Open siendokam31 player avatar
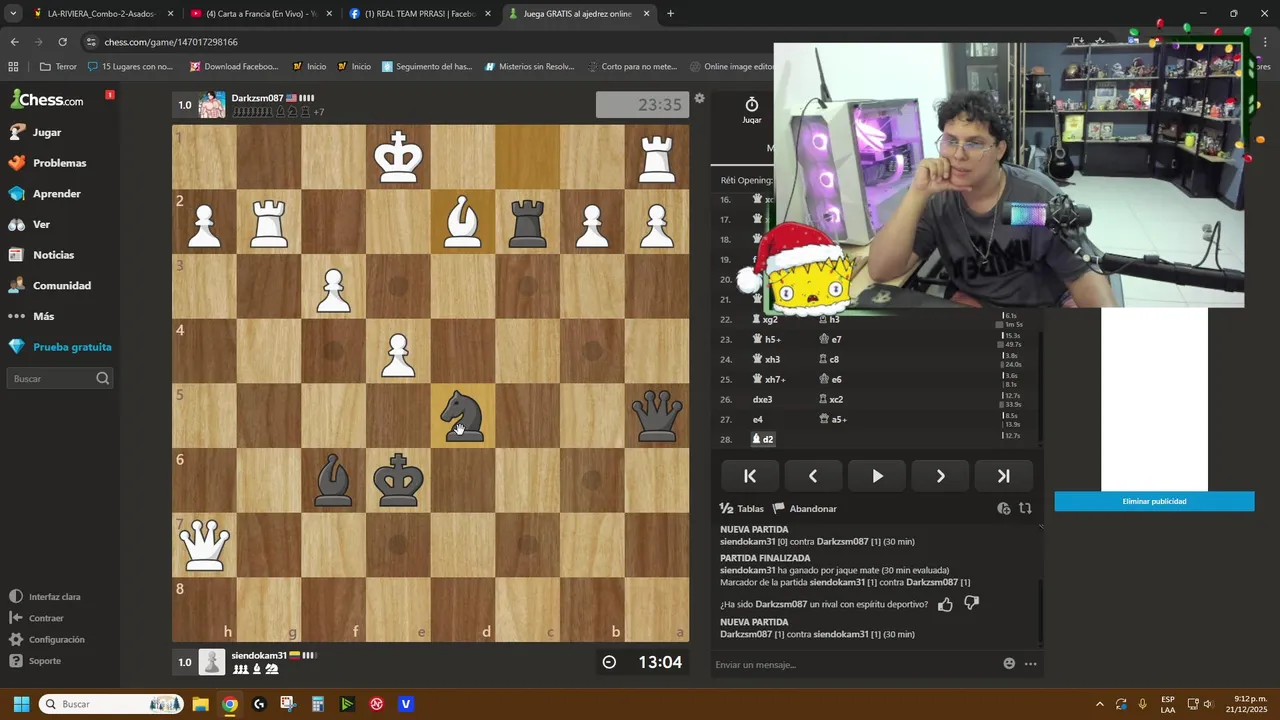The width and height of the screenshot is (1280, 720). [212, 662]
